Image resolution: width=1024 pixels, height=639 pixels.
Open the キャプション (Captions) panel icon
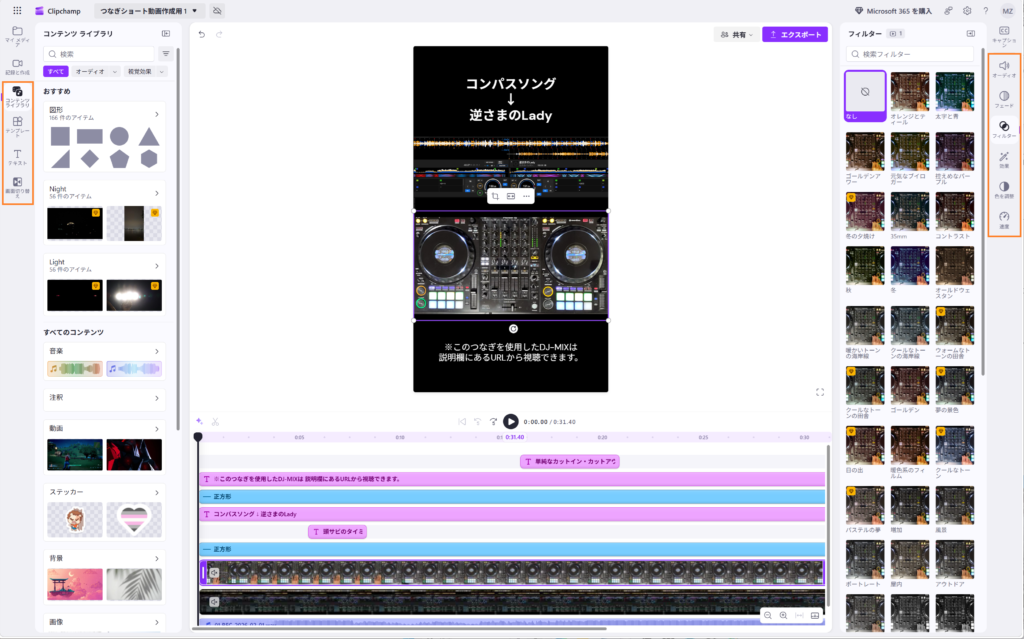[x=1004, y=34]
